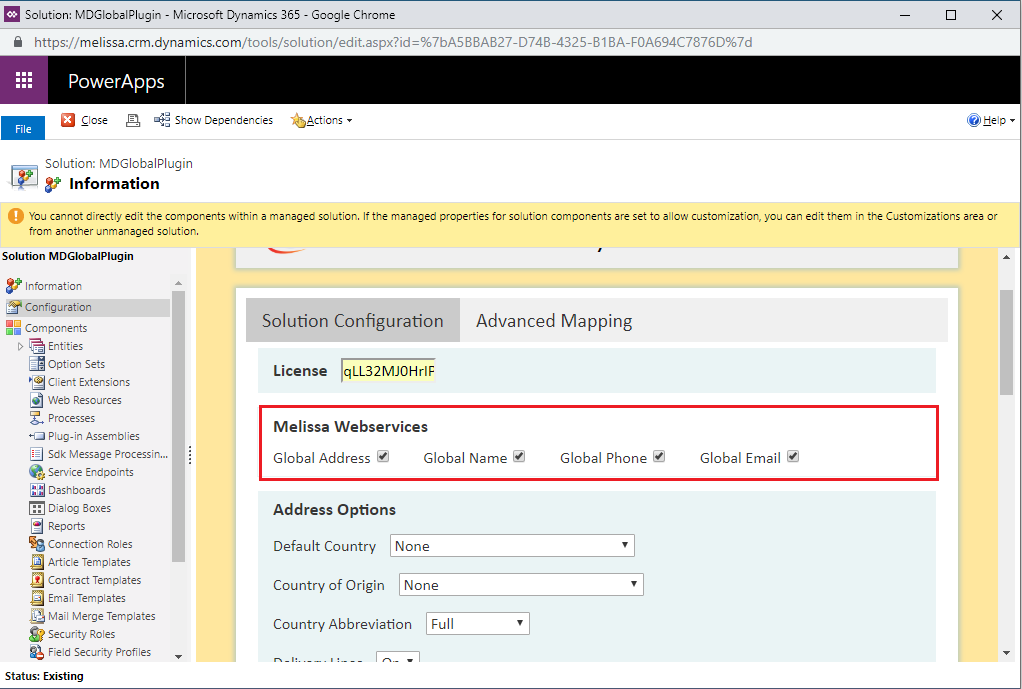Viewport: 1022px width, 689px height.
Task: Click the Components icon in sidebar
Action: coord(13,327)
